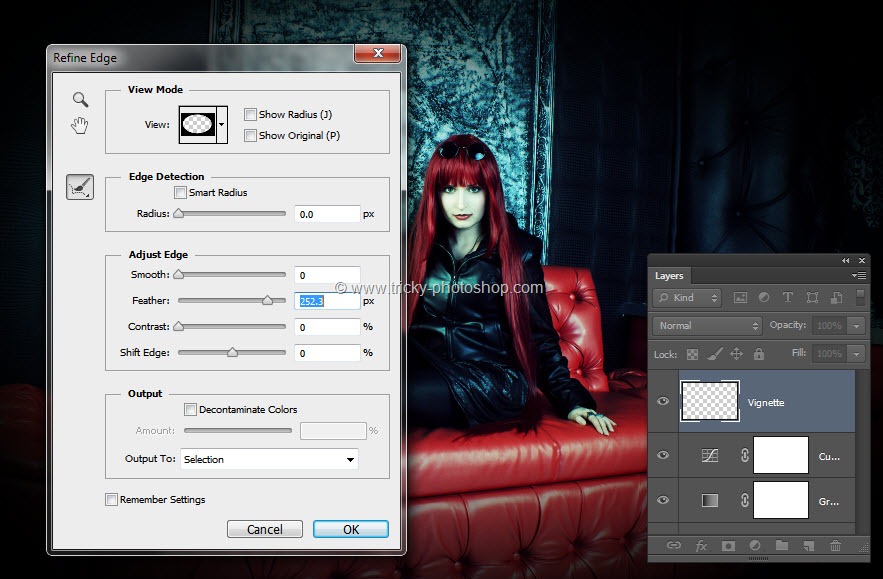Check the Show Radius (J) option
The height and width of the screenshot is (579, 883).
(x=251, y=115)
